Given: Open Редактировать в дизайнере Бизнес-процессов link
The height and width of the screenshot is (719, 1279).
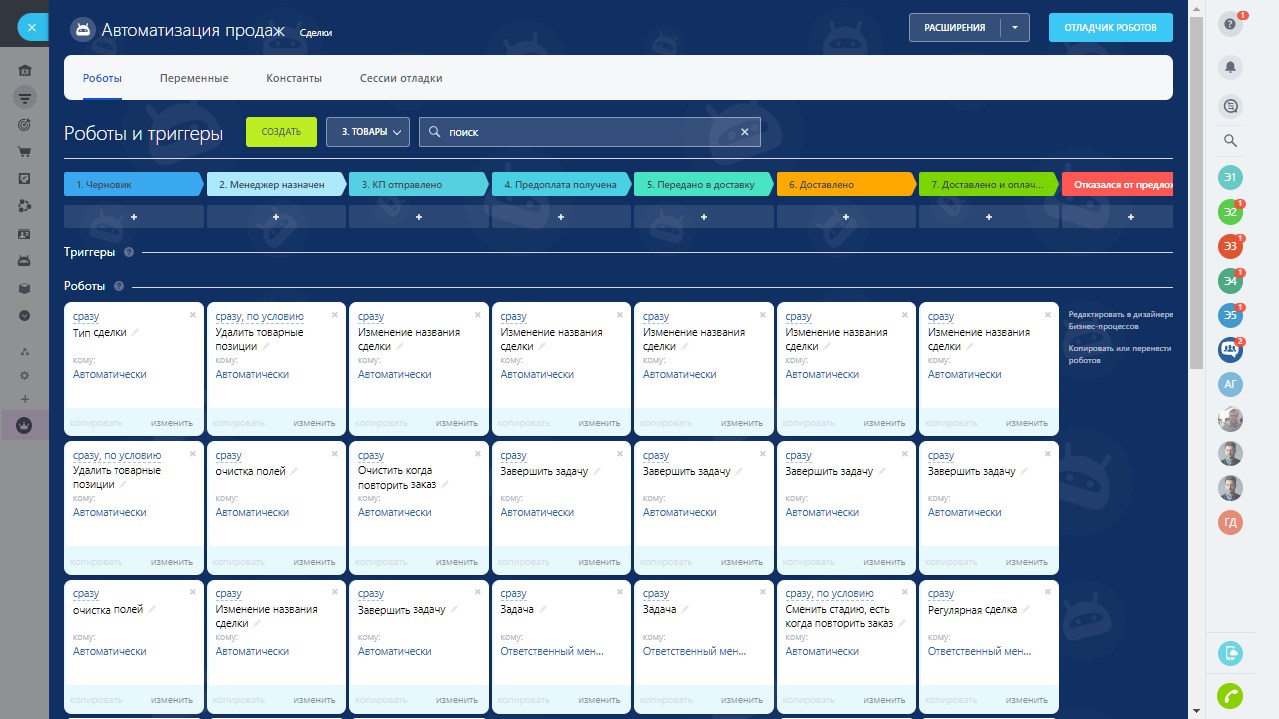Looking at the screenshot, I should coord(1120,320).
